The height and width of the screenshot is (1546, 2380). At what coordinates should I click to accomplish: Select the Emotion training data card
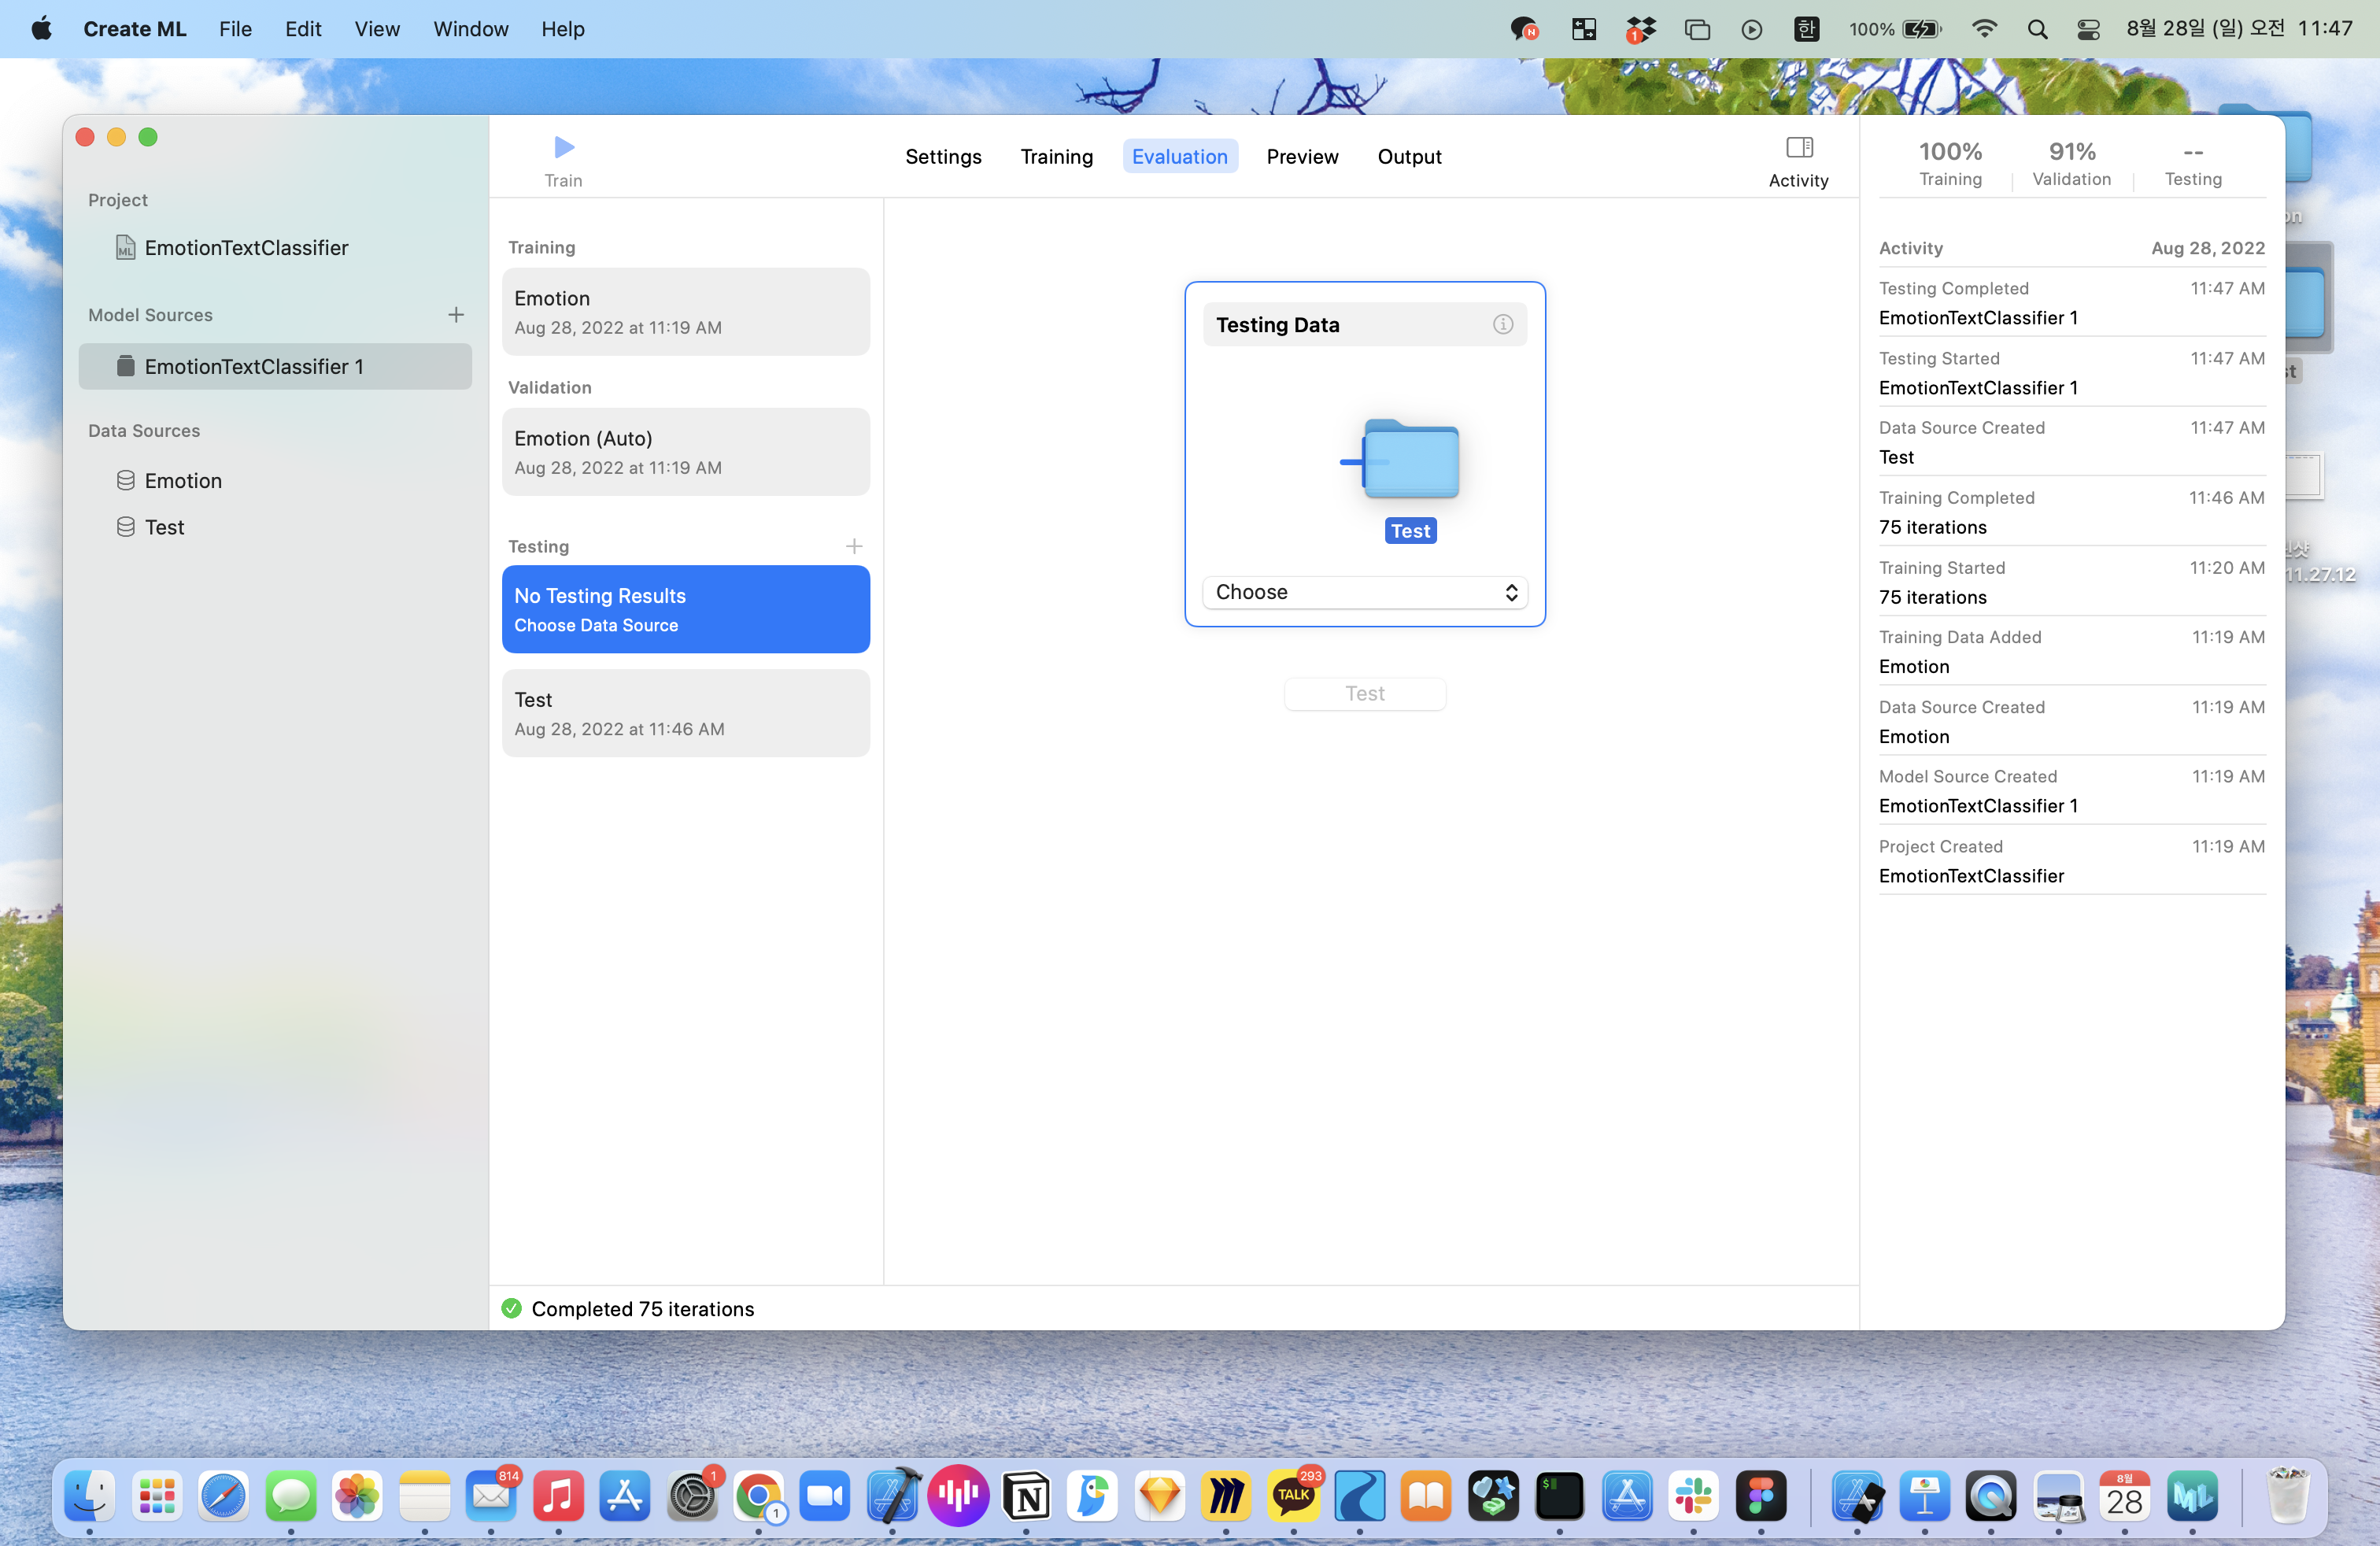tap(686, 312)
